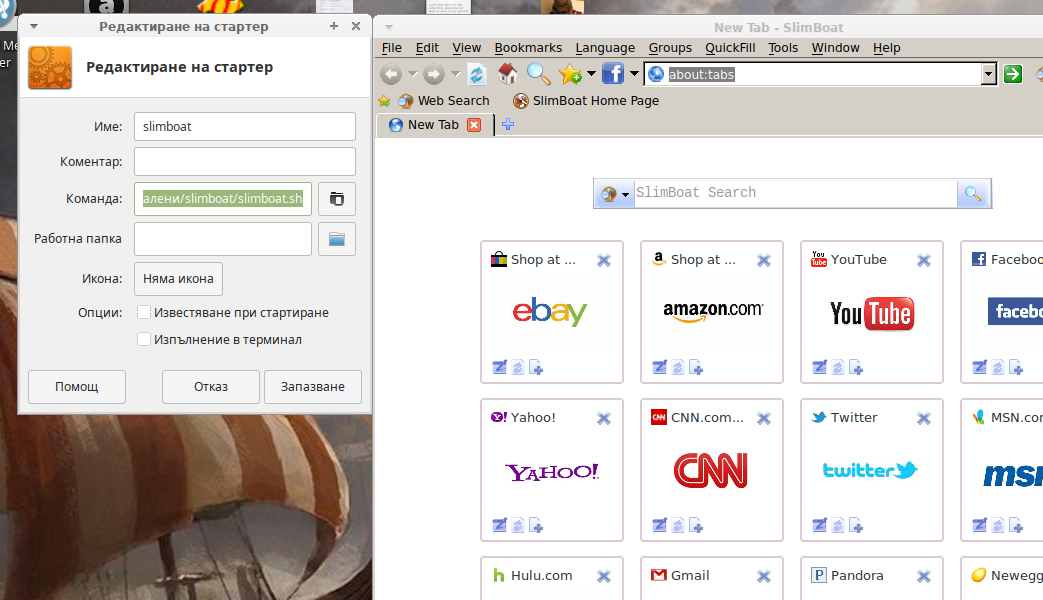Expand the back button history dropdown
The image size is (1043, 600).
pos(412,74)
